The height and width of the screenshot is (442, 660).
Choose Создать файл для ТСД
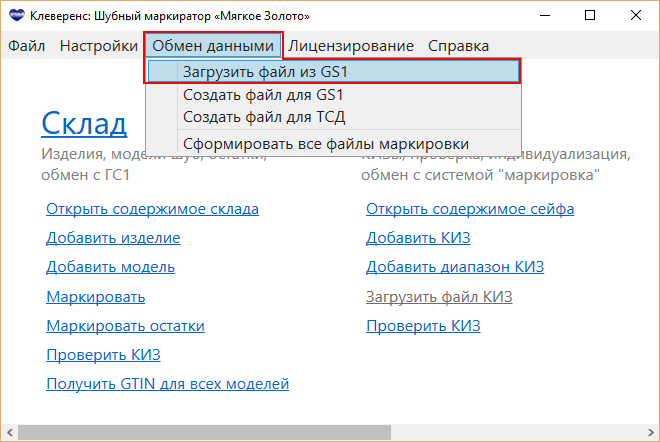333,117
